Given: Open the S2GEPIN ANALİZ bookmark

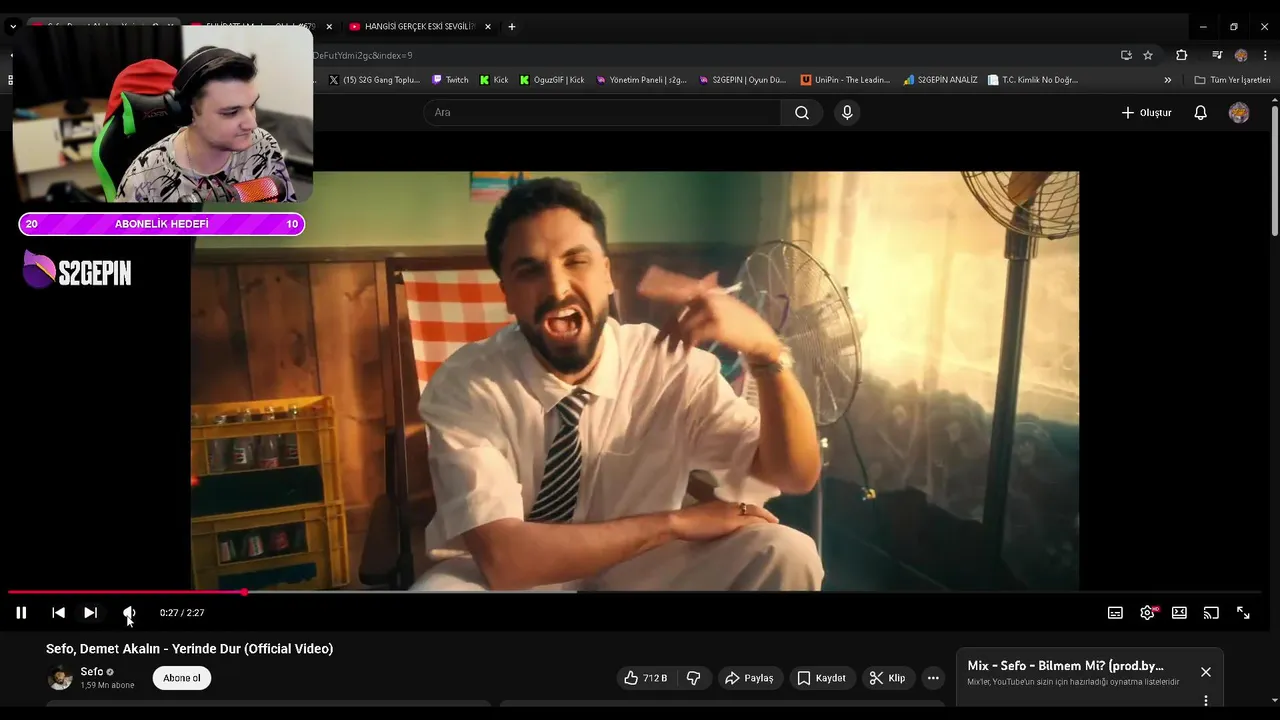Looking at the screenshot, I should point(940,80).
